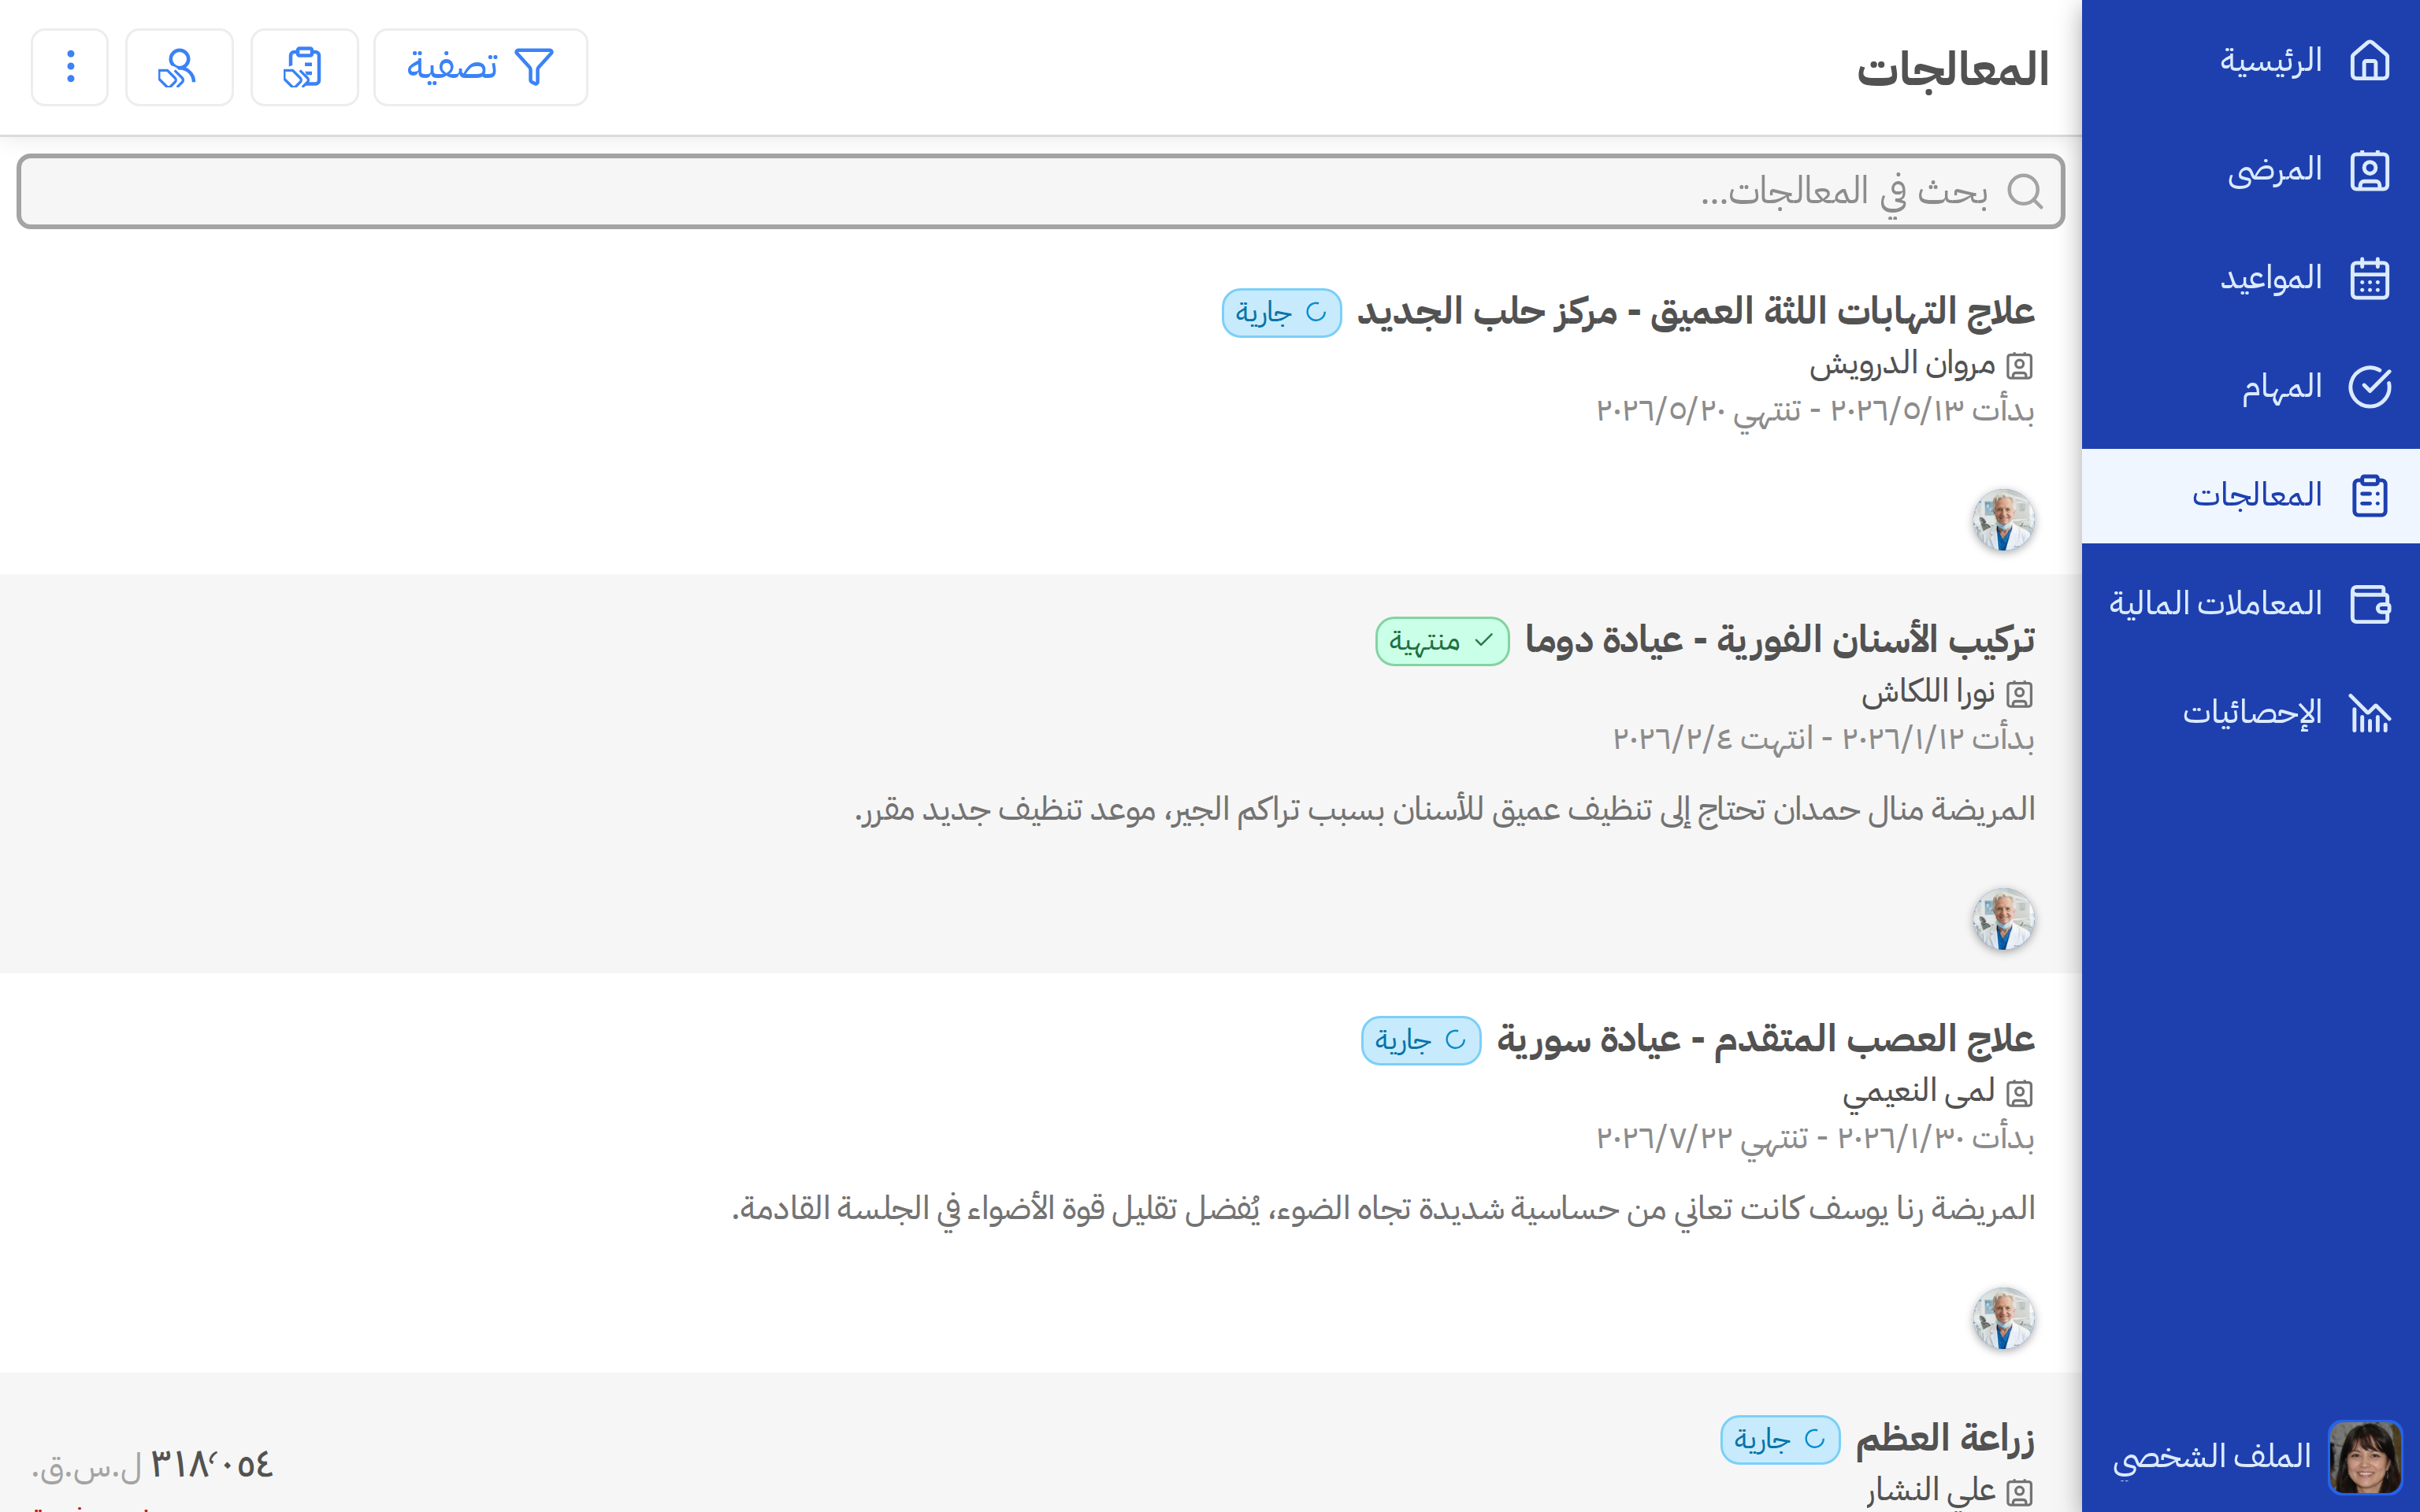Click patient icon next to لمى النعيمي
2420x1512 pixels.
pyautogui.click(x=2019, y=1093)
